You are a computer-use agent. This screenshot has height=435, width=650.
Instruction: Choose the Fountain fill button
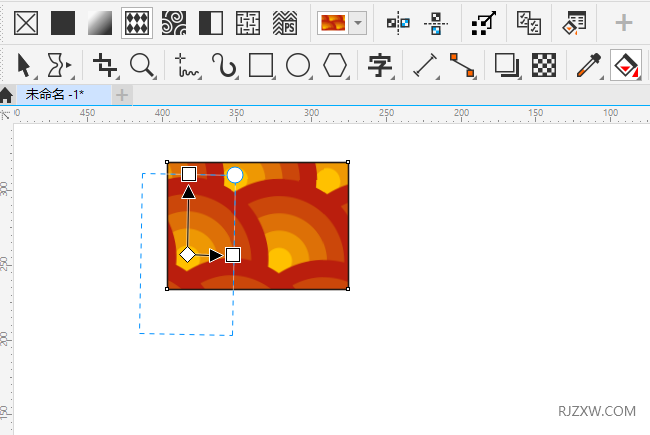click(x=100, y=23)
